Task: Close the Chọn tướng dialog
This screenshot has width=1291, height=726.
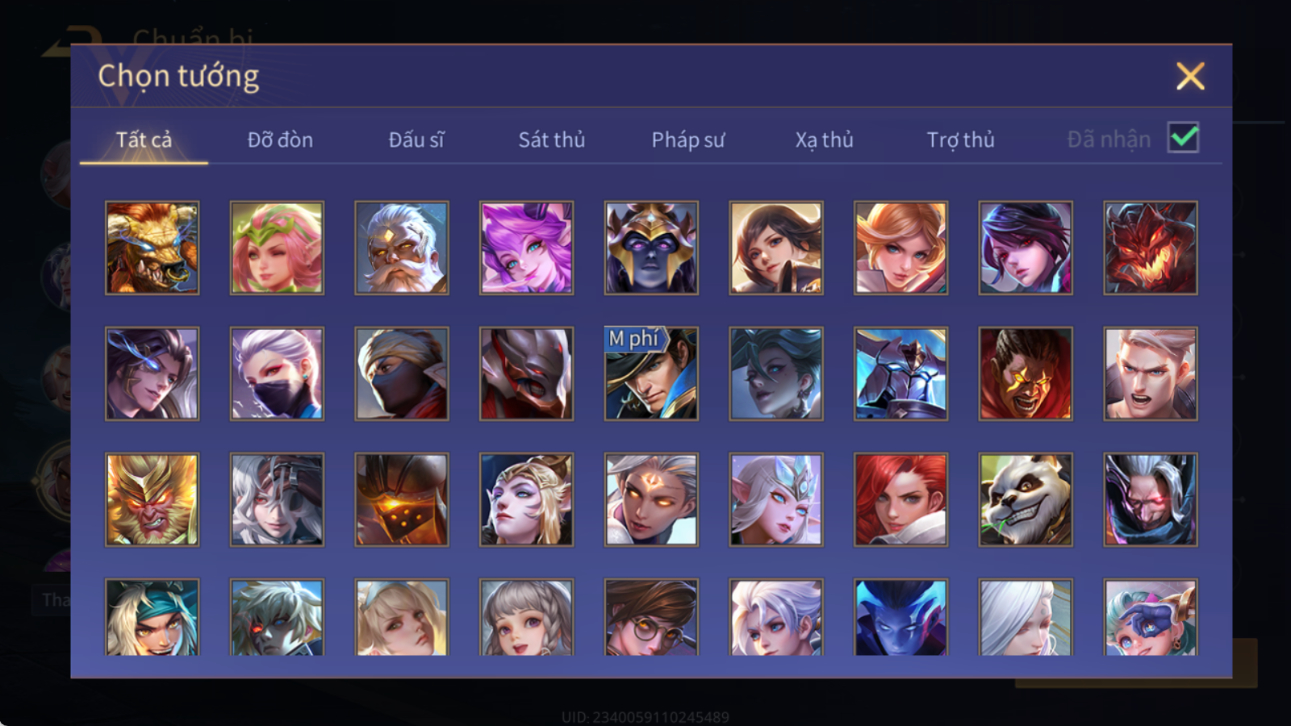Action: coord(1190,76)
